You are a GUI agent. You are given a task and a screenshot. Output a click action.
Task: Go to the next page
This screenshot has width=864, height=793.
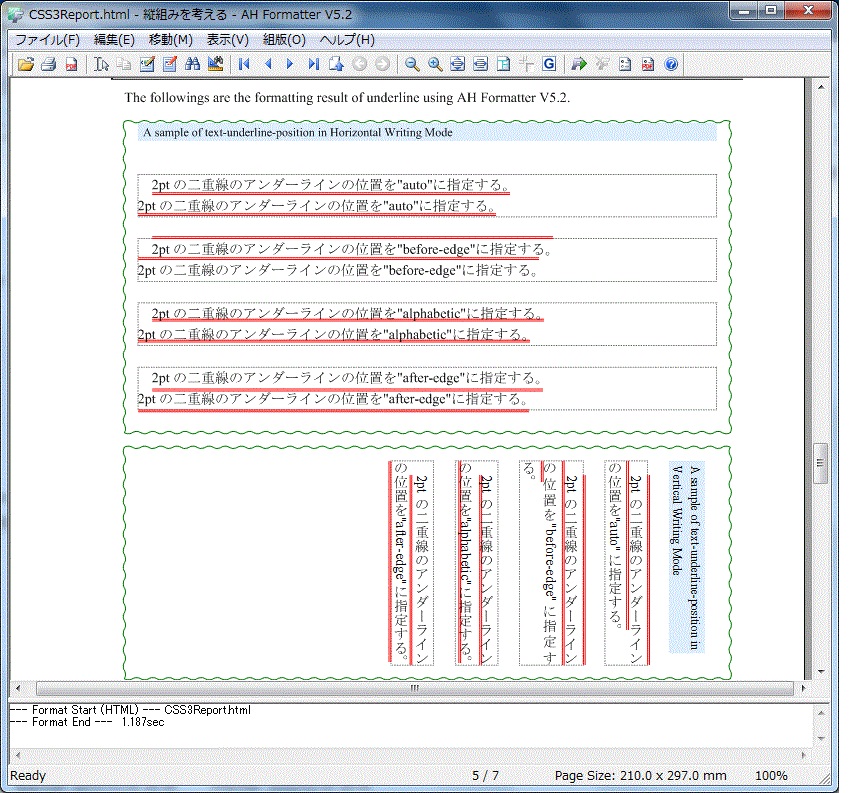290,65
